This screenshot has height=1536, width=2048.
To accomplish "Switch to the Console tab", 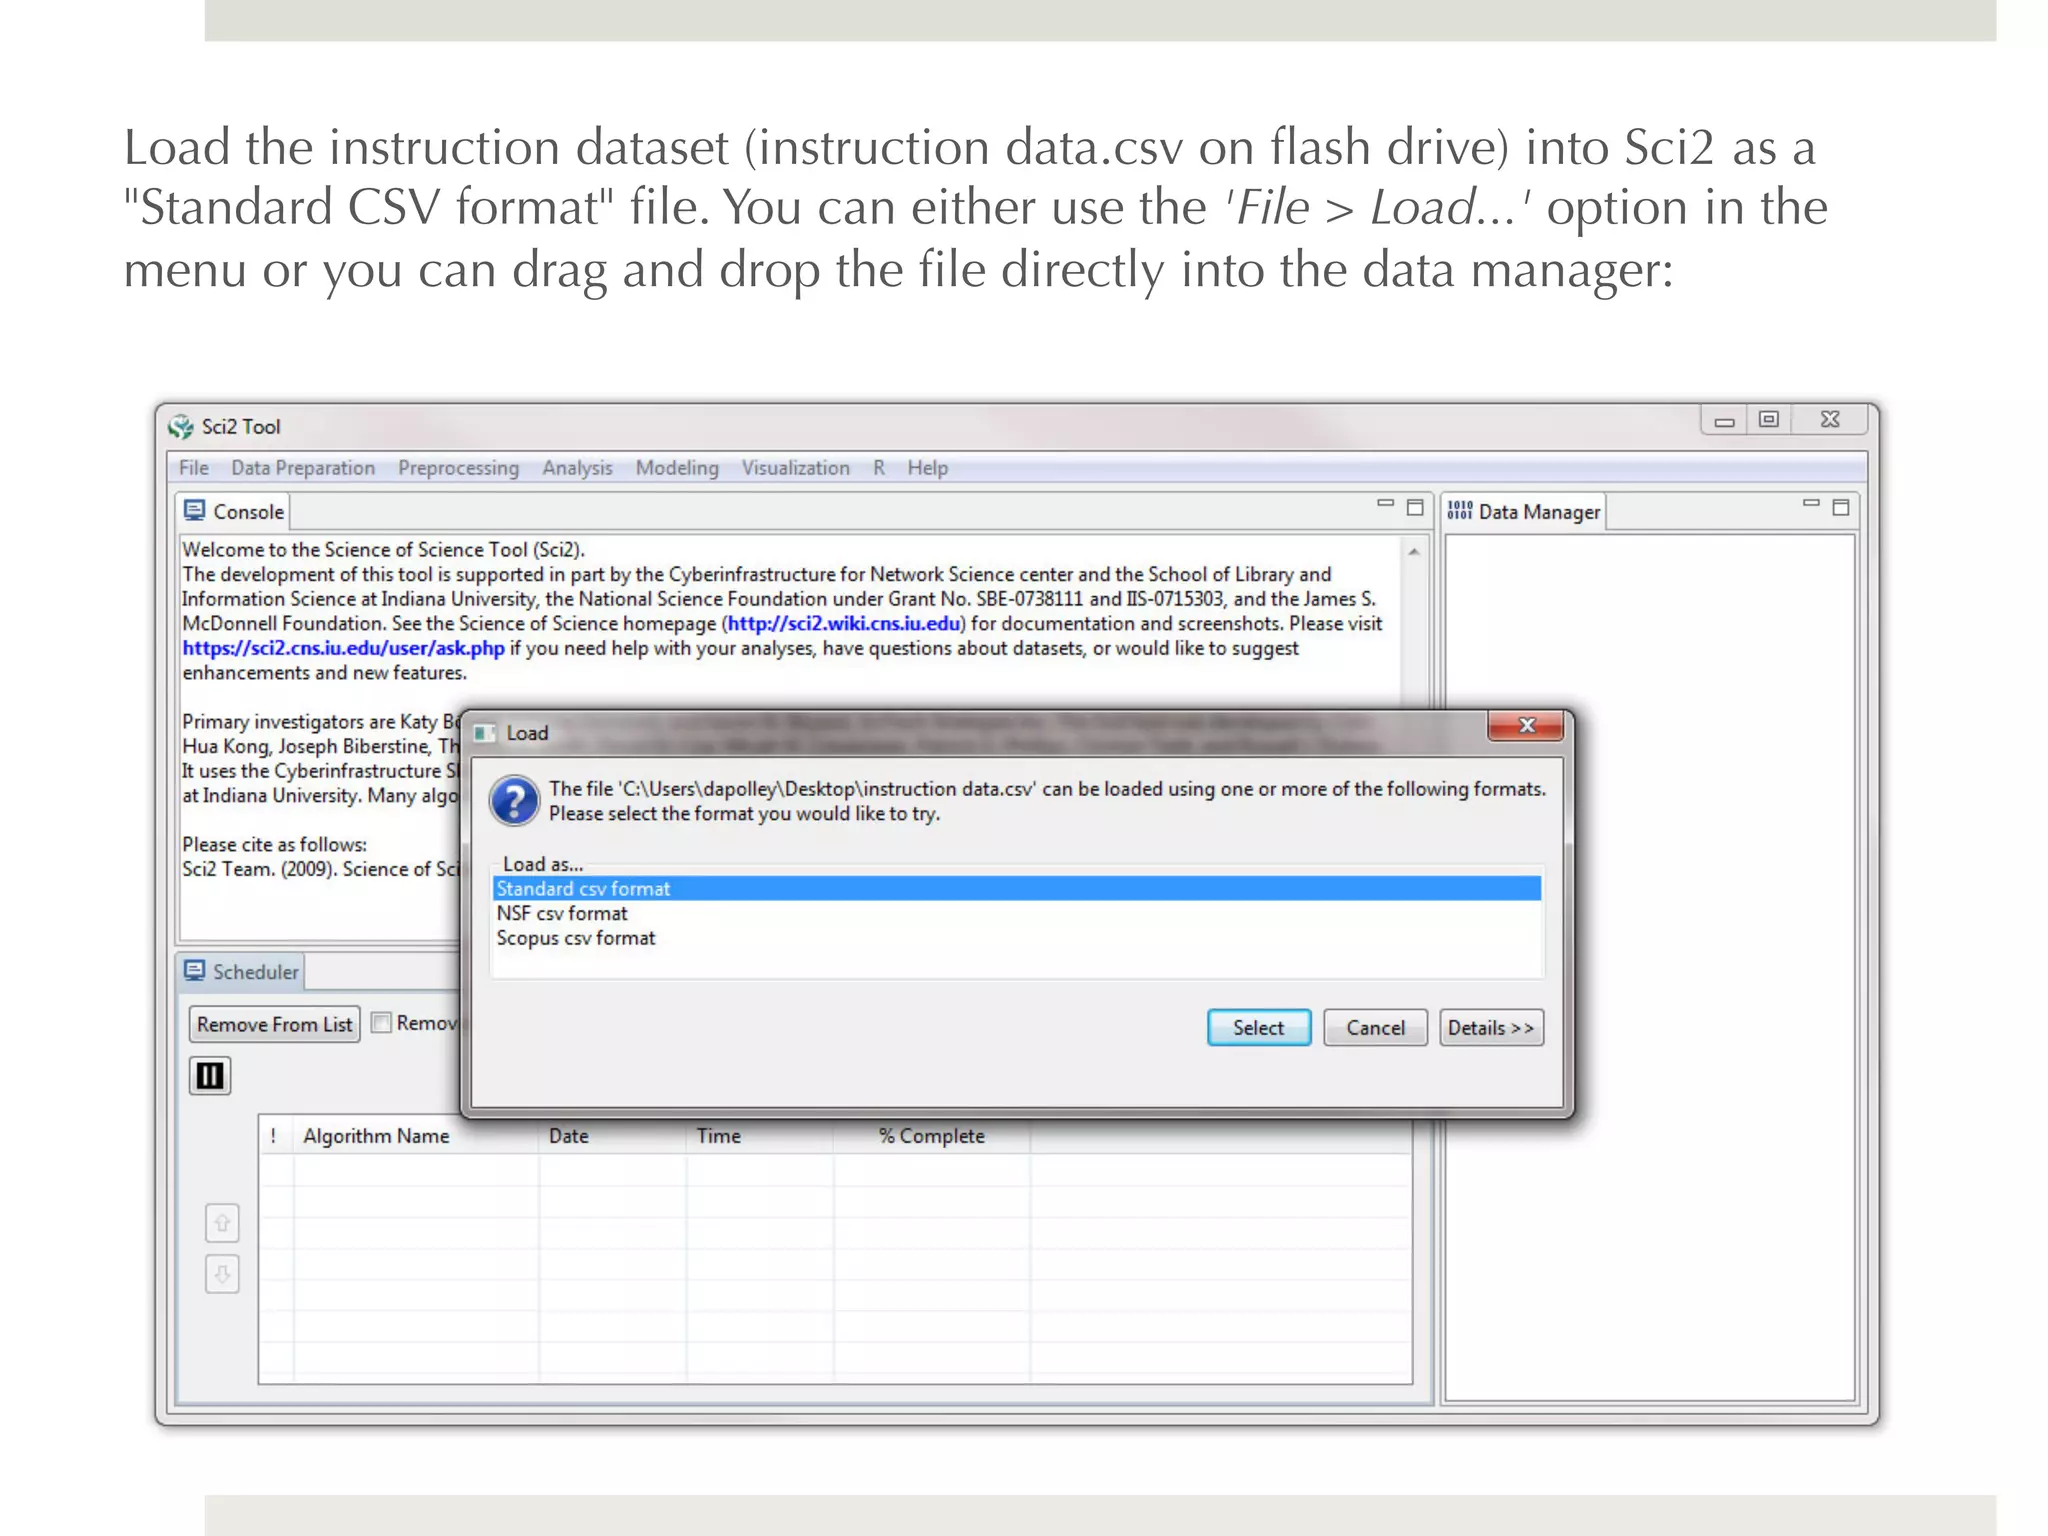I will click(x=234, y=511).
